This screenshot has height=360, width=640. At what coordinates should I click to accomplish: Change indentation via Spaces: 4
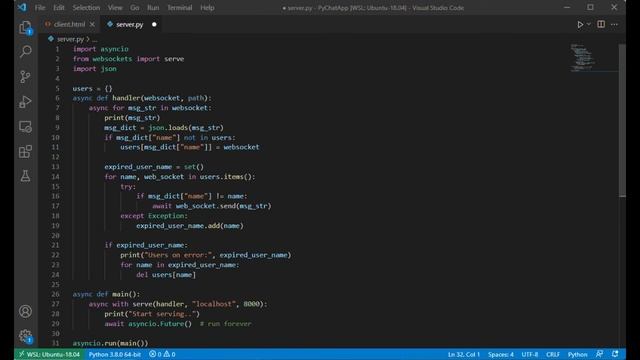pyautogui.click(x=501, y=354)
